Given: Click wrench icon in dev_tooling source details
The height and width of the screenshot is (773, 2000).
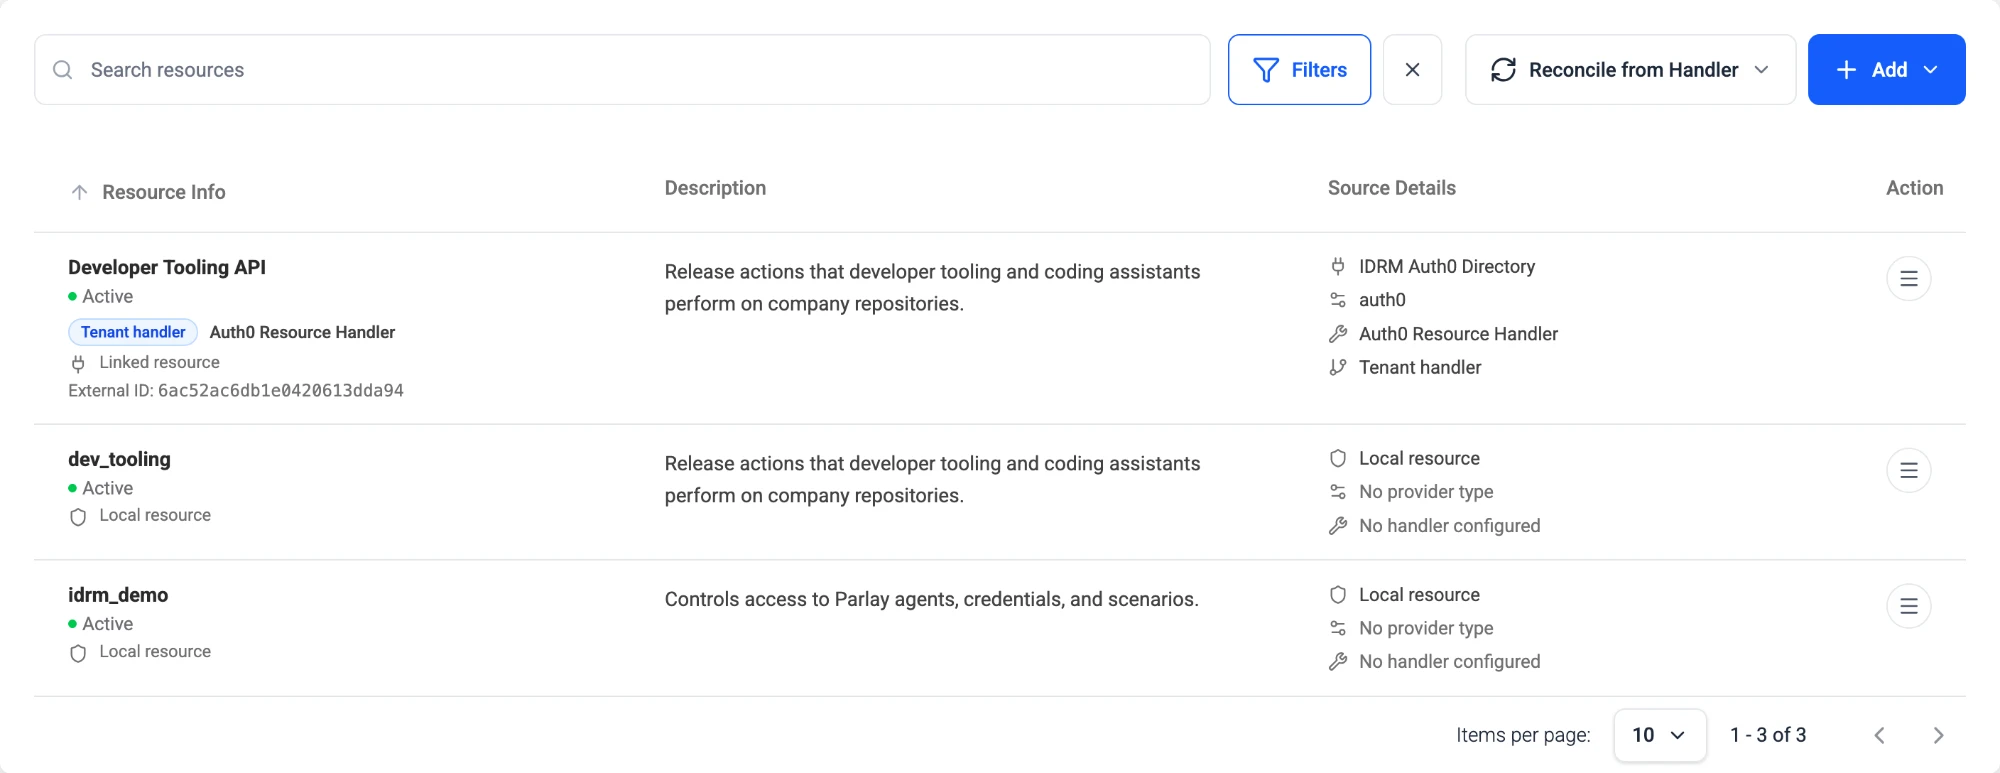Looking at the screenshot, I should click(x=1338, y=526).
